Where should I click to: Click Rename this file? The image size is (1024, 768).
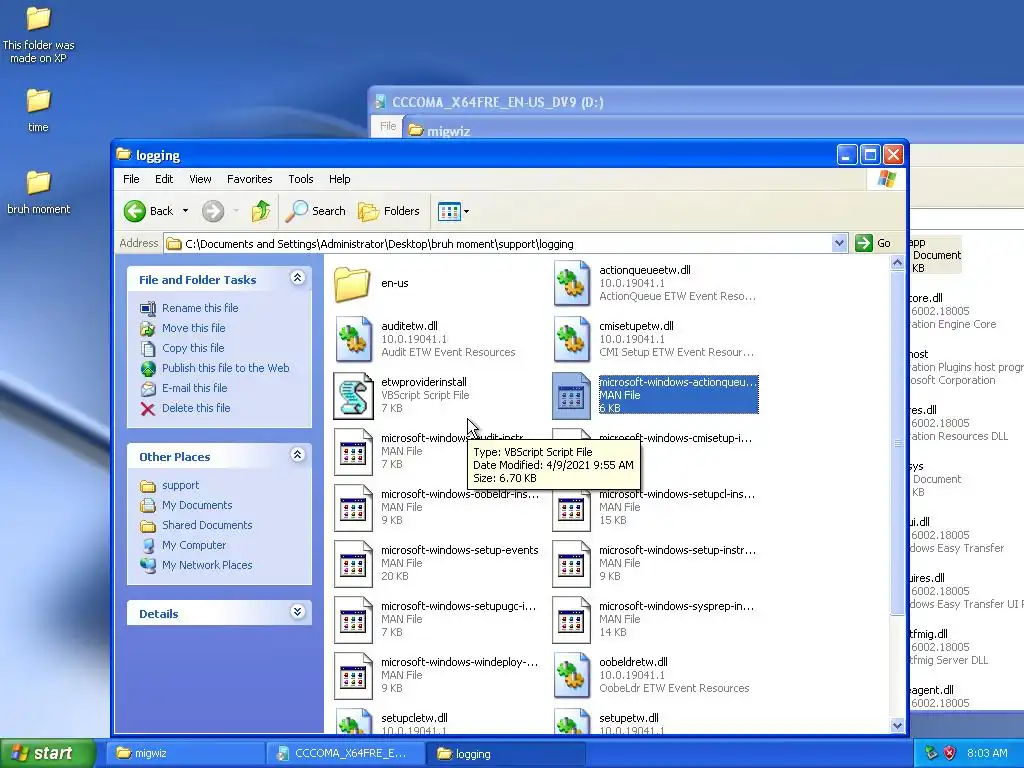200,308
